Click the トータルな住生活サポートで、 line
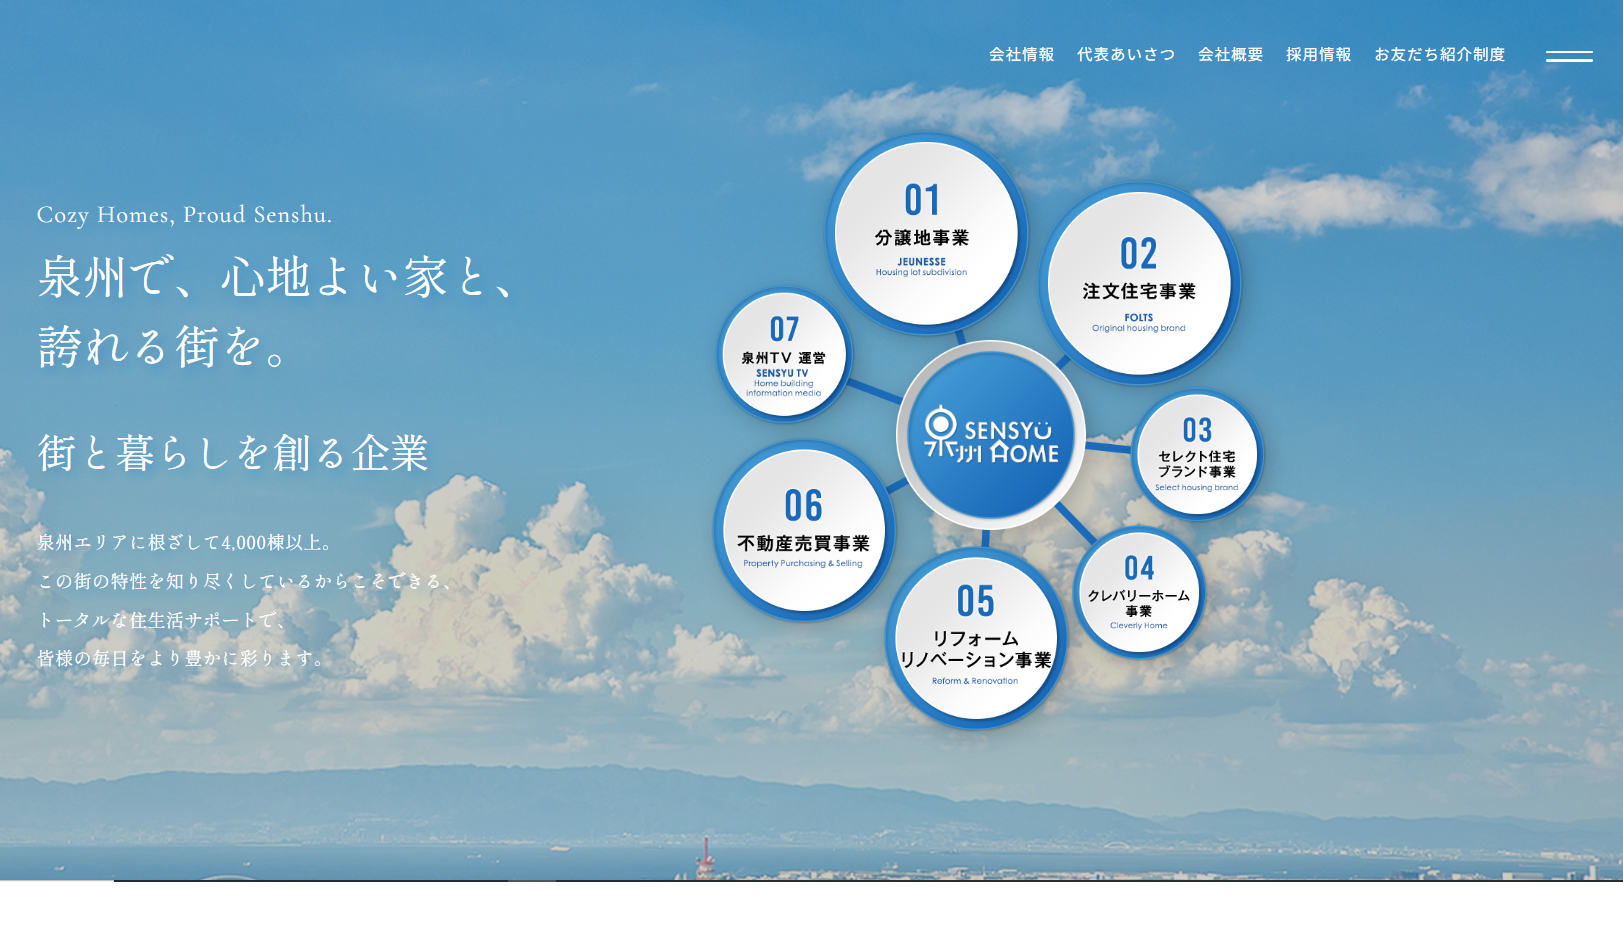 click(163, 620)
